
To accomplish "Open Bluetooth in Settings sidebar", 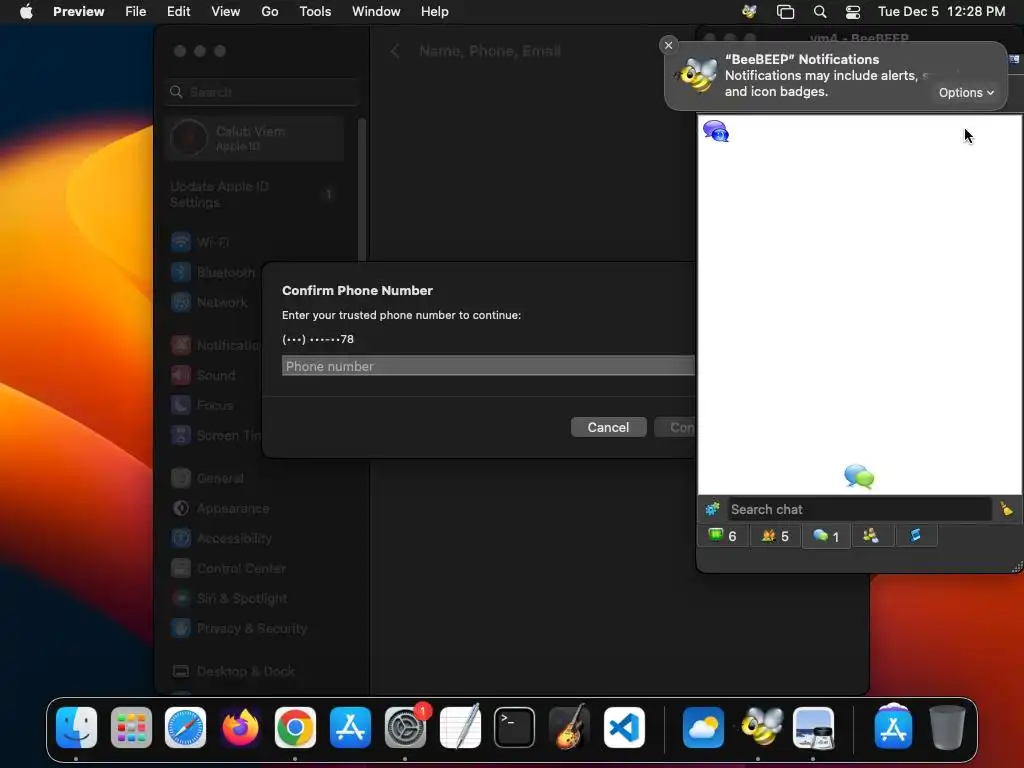I will pyautogui.click(x=213, y=272).
